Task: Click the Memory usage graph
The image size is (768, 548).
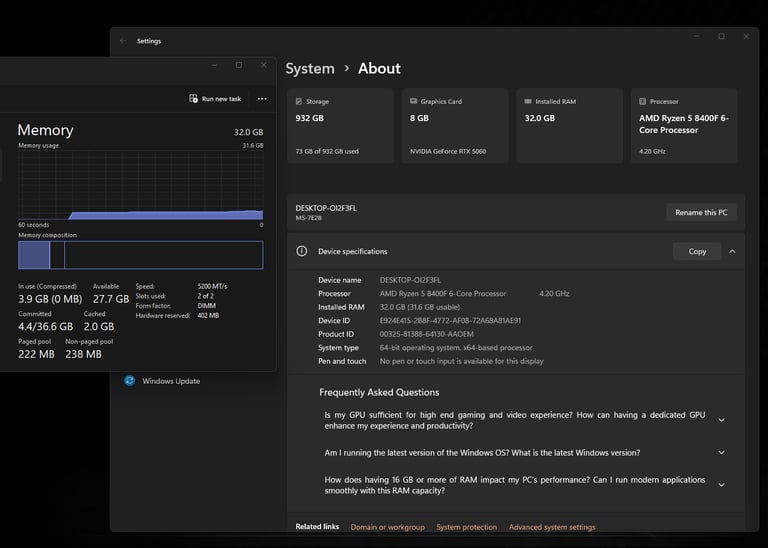Action: tap(141, 185)
